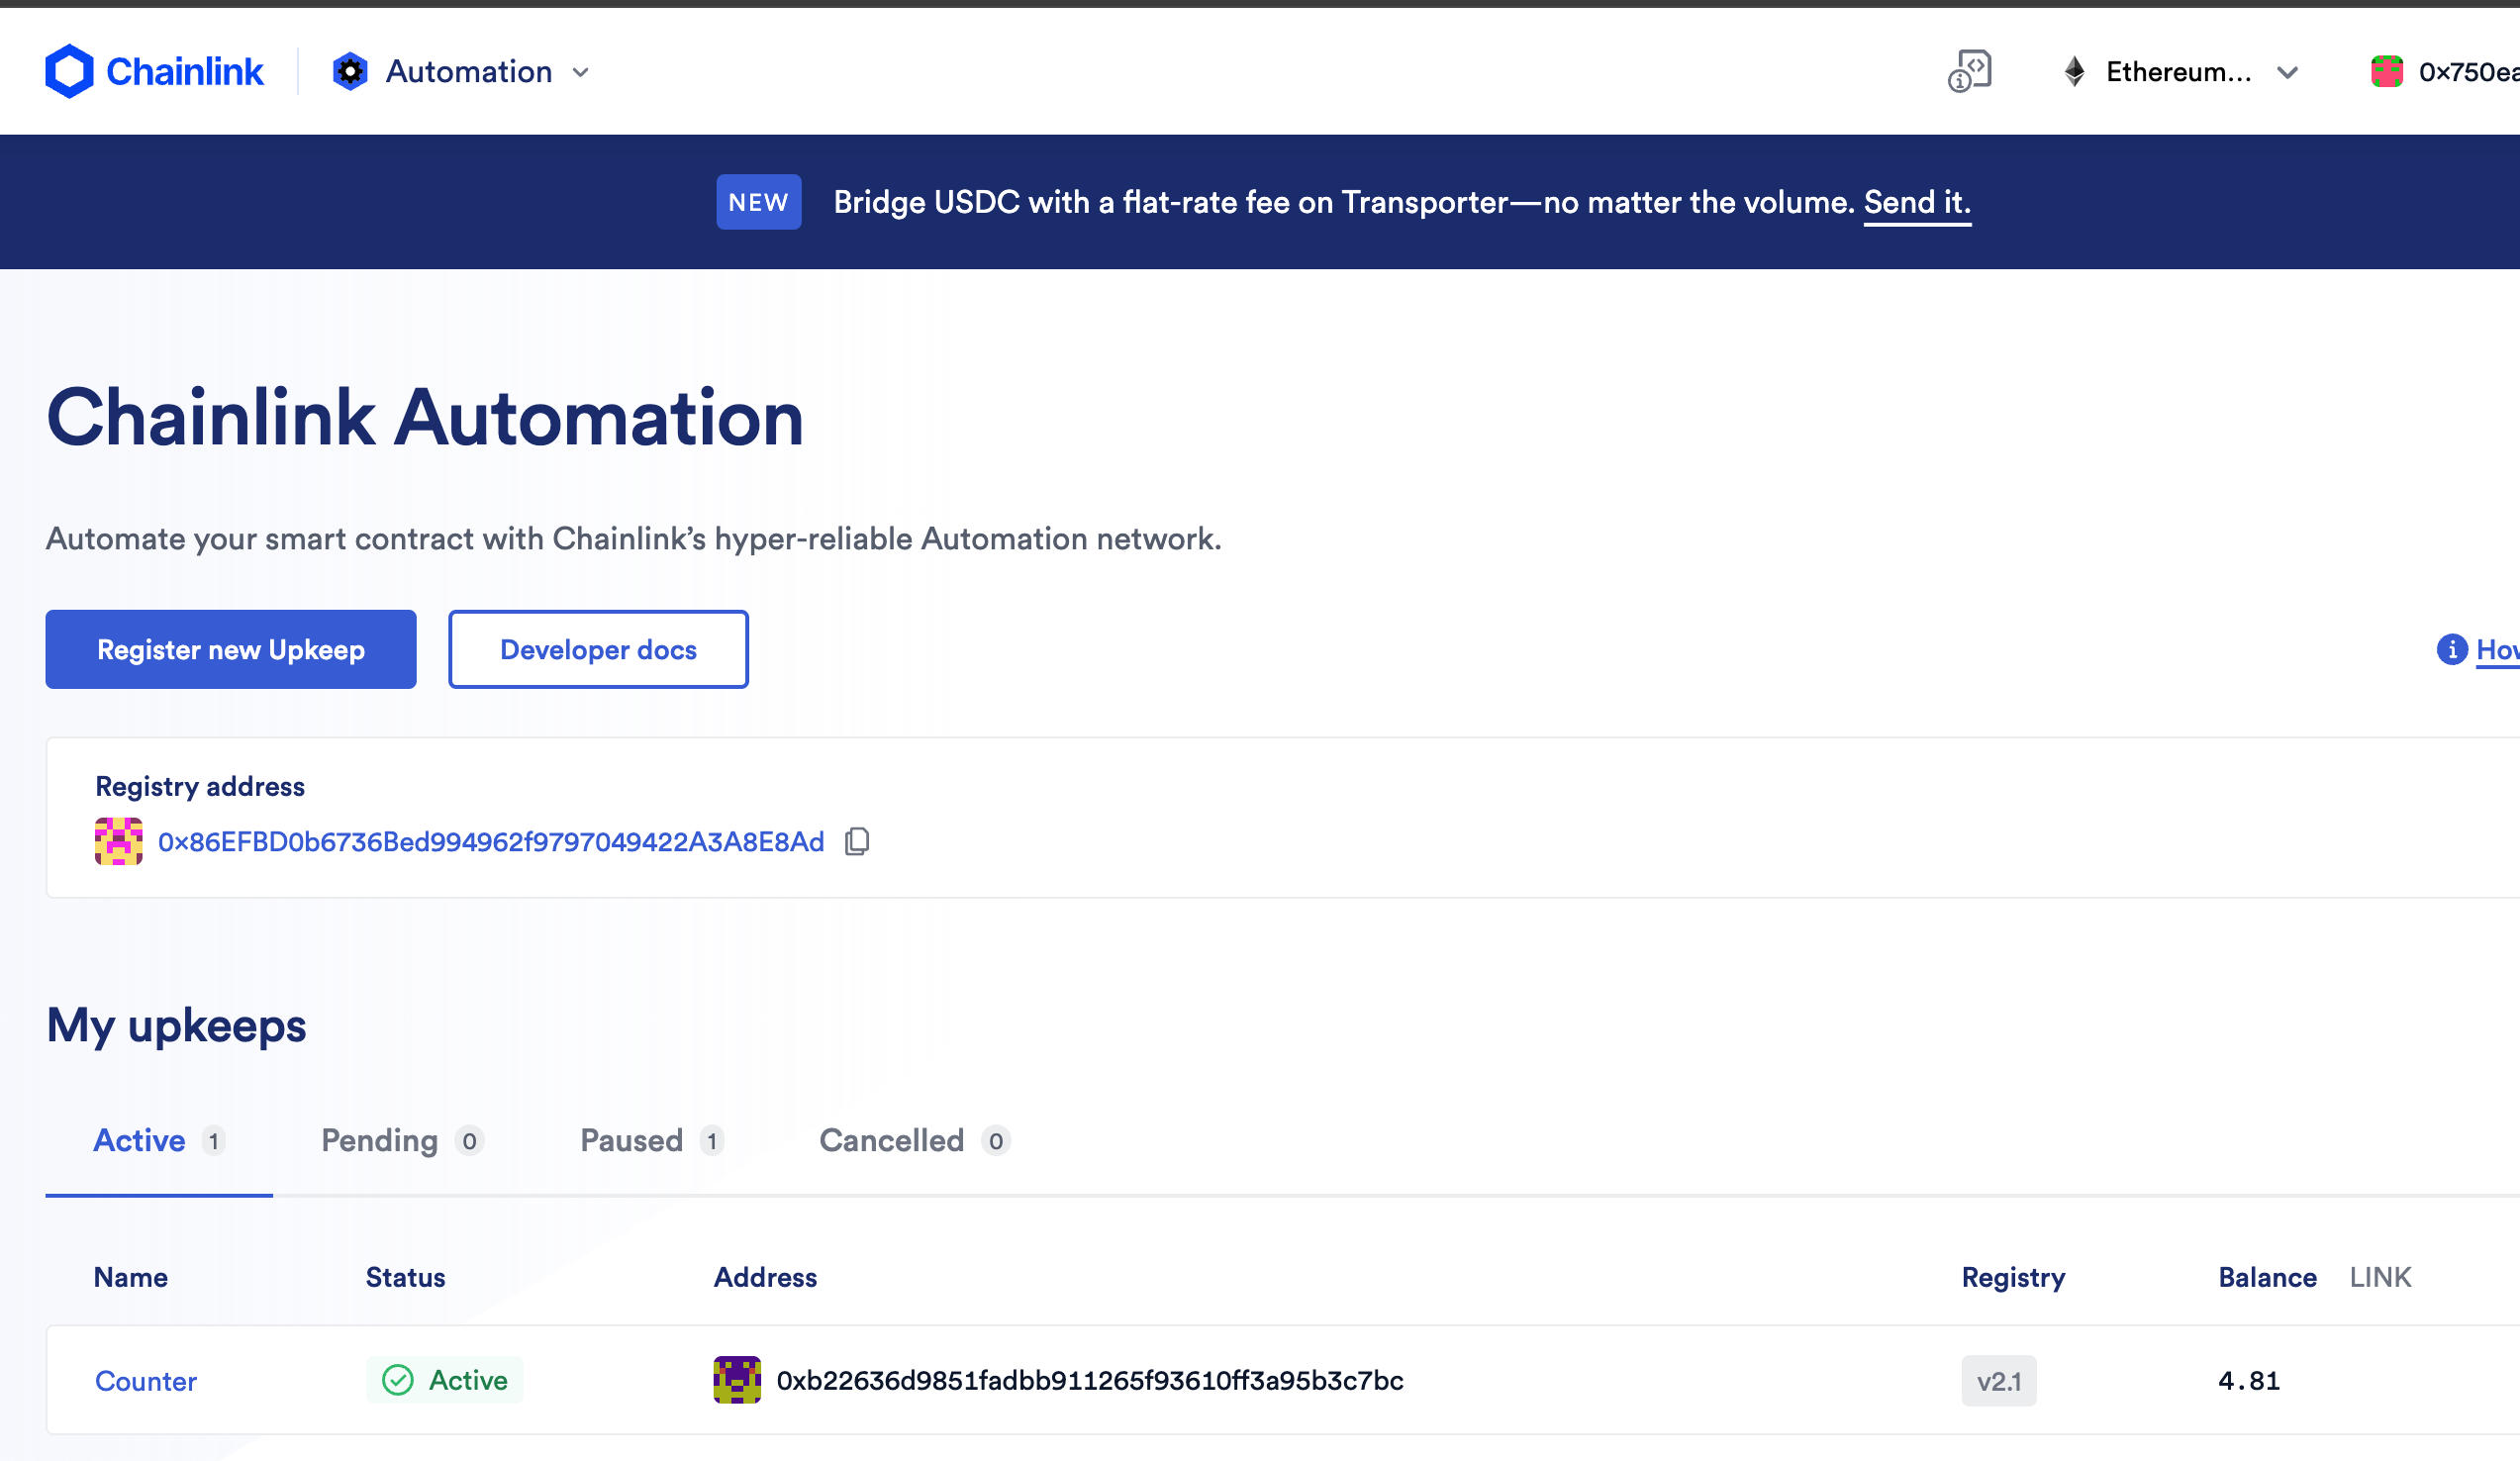Viewport: 2520px width, 1461px height.
Task: Click the registry address identicon
Action: point(118,841)
